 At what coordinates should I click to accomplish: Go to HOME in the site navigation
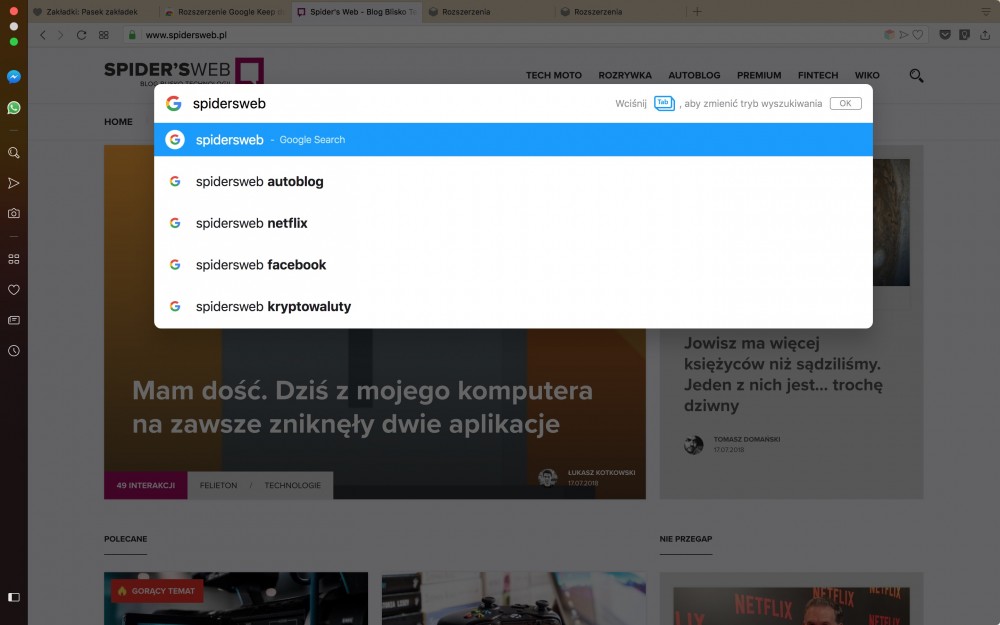click(119, 122)
